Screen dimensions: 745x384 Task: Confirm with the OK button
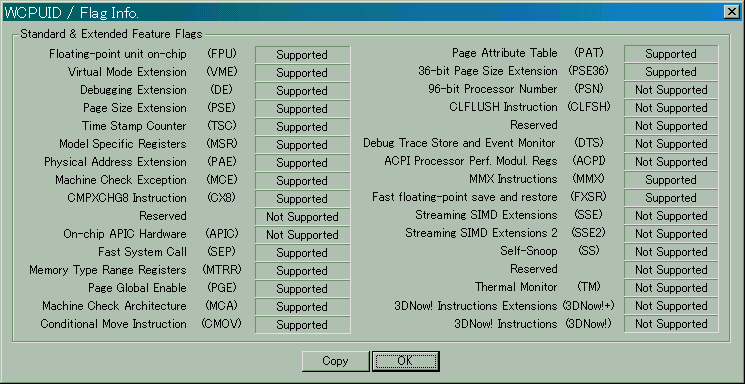(405, 361)
